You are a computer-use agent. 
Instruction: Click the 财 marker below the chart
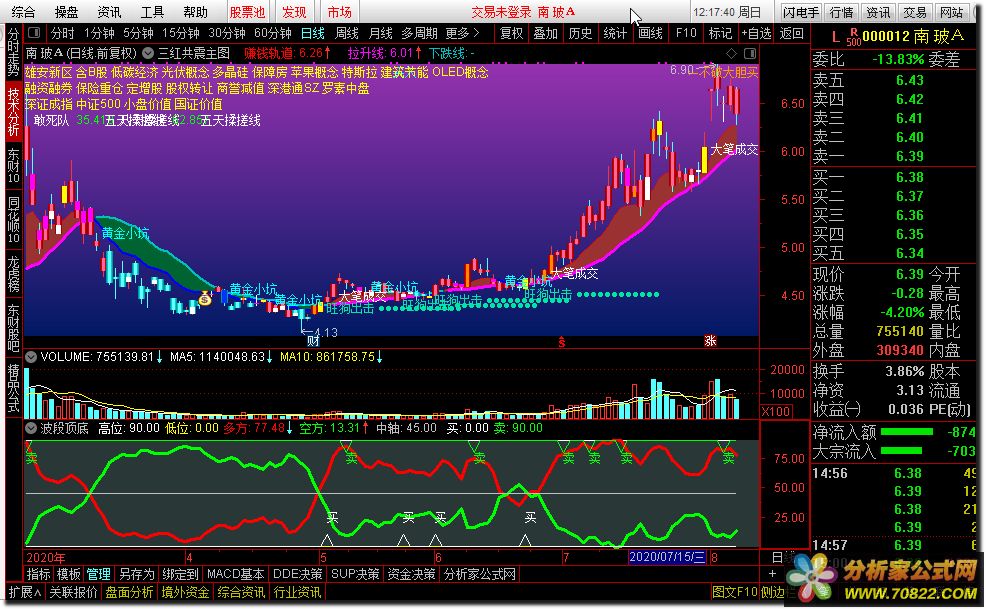313,342
